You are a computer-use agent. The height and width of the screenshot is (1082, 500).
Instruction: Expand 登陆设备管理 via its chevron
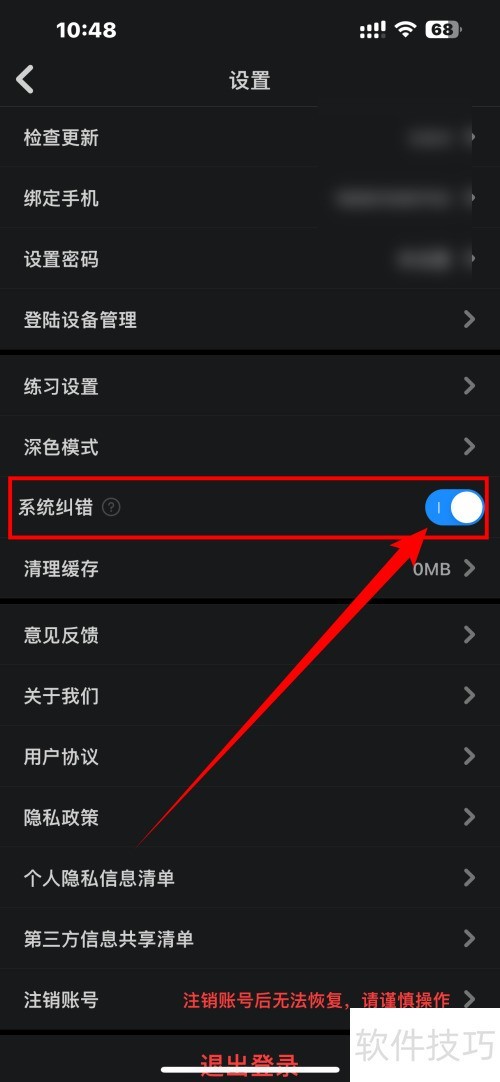(470, 319)
